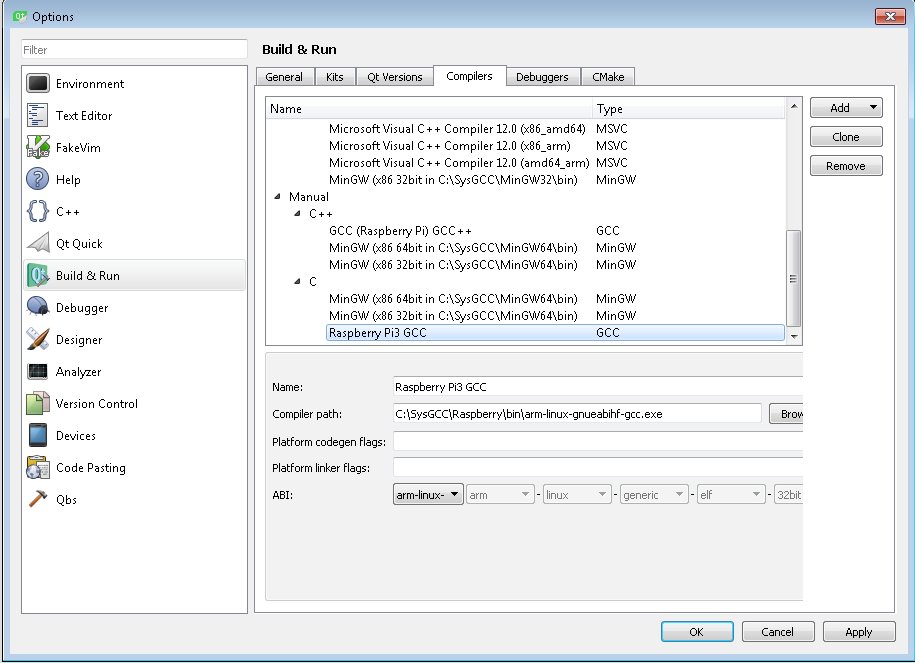Switch to the Qt Versions tab
Viewport: 915px width, 663px height.
(x=394, y=77)
